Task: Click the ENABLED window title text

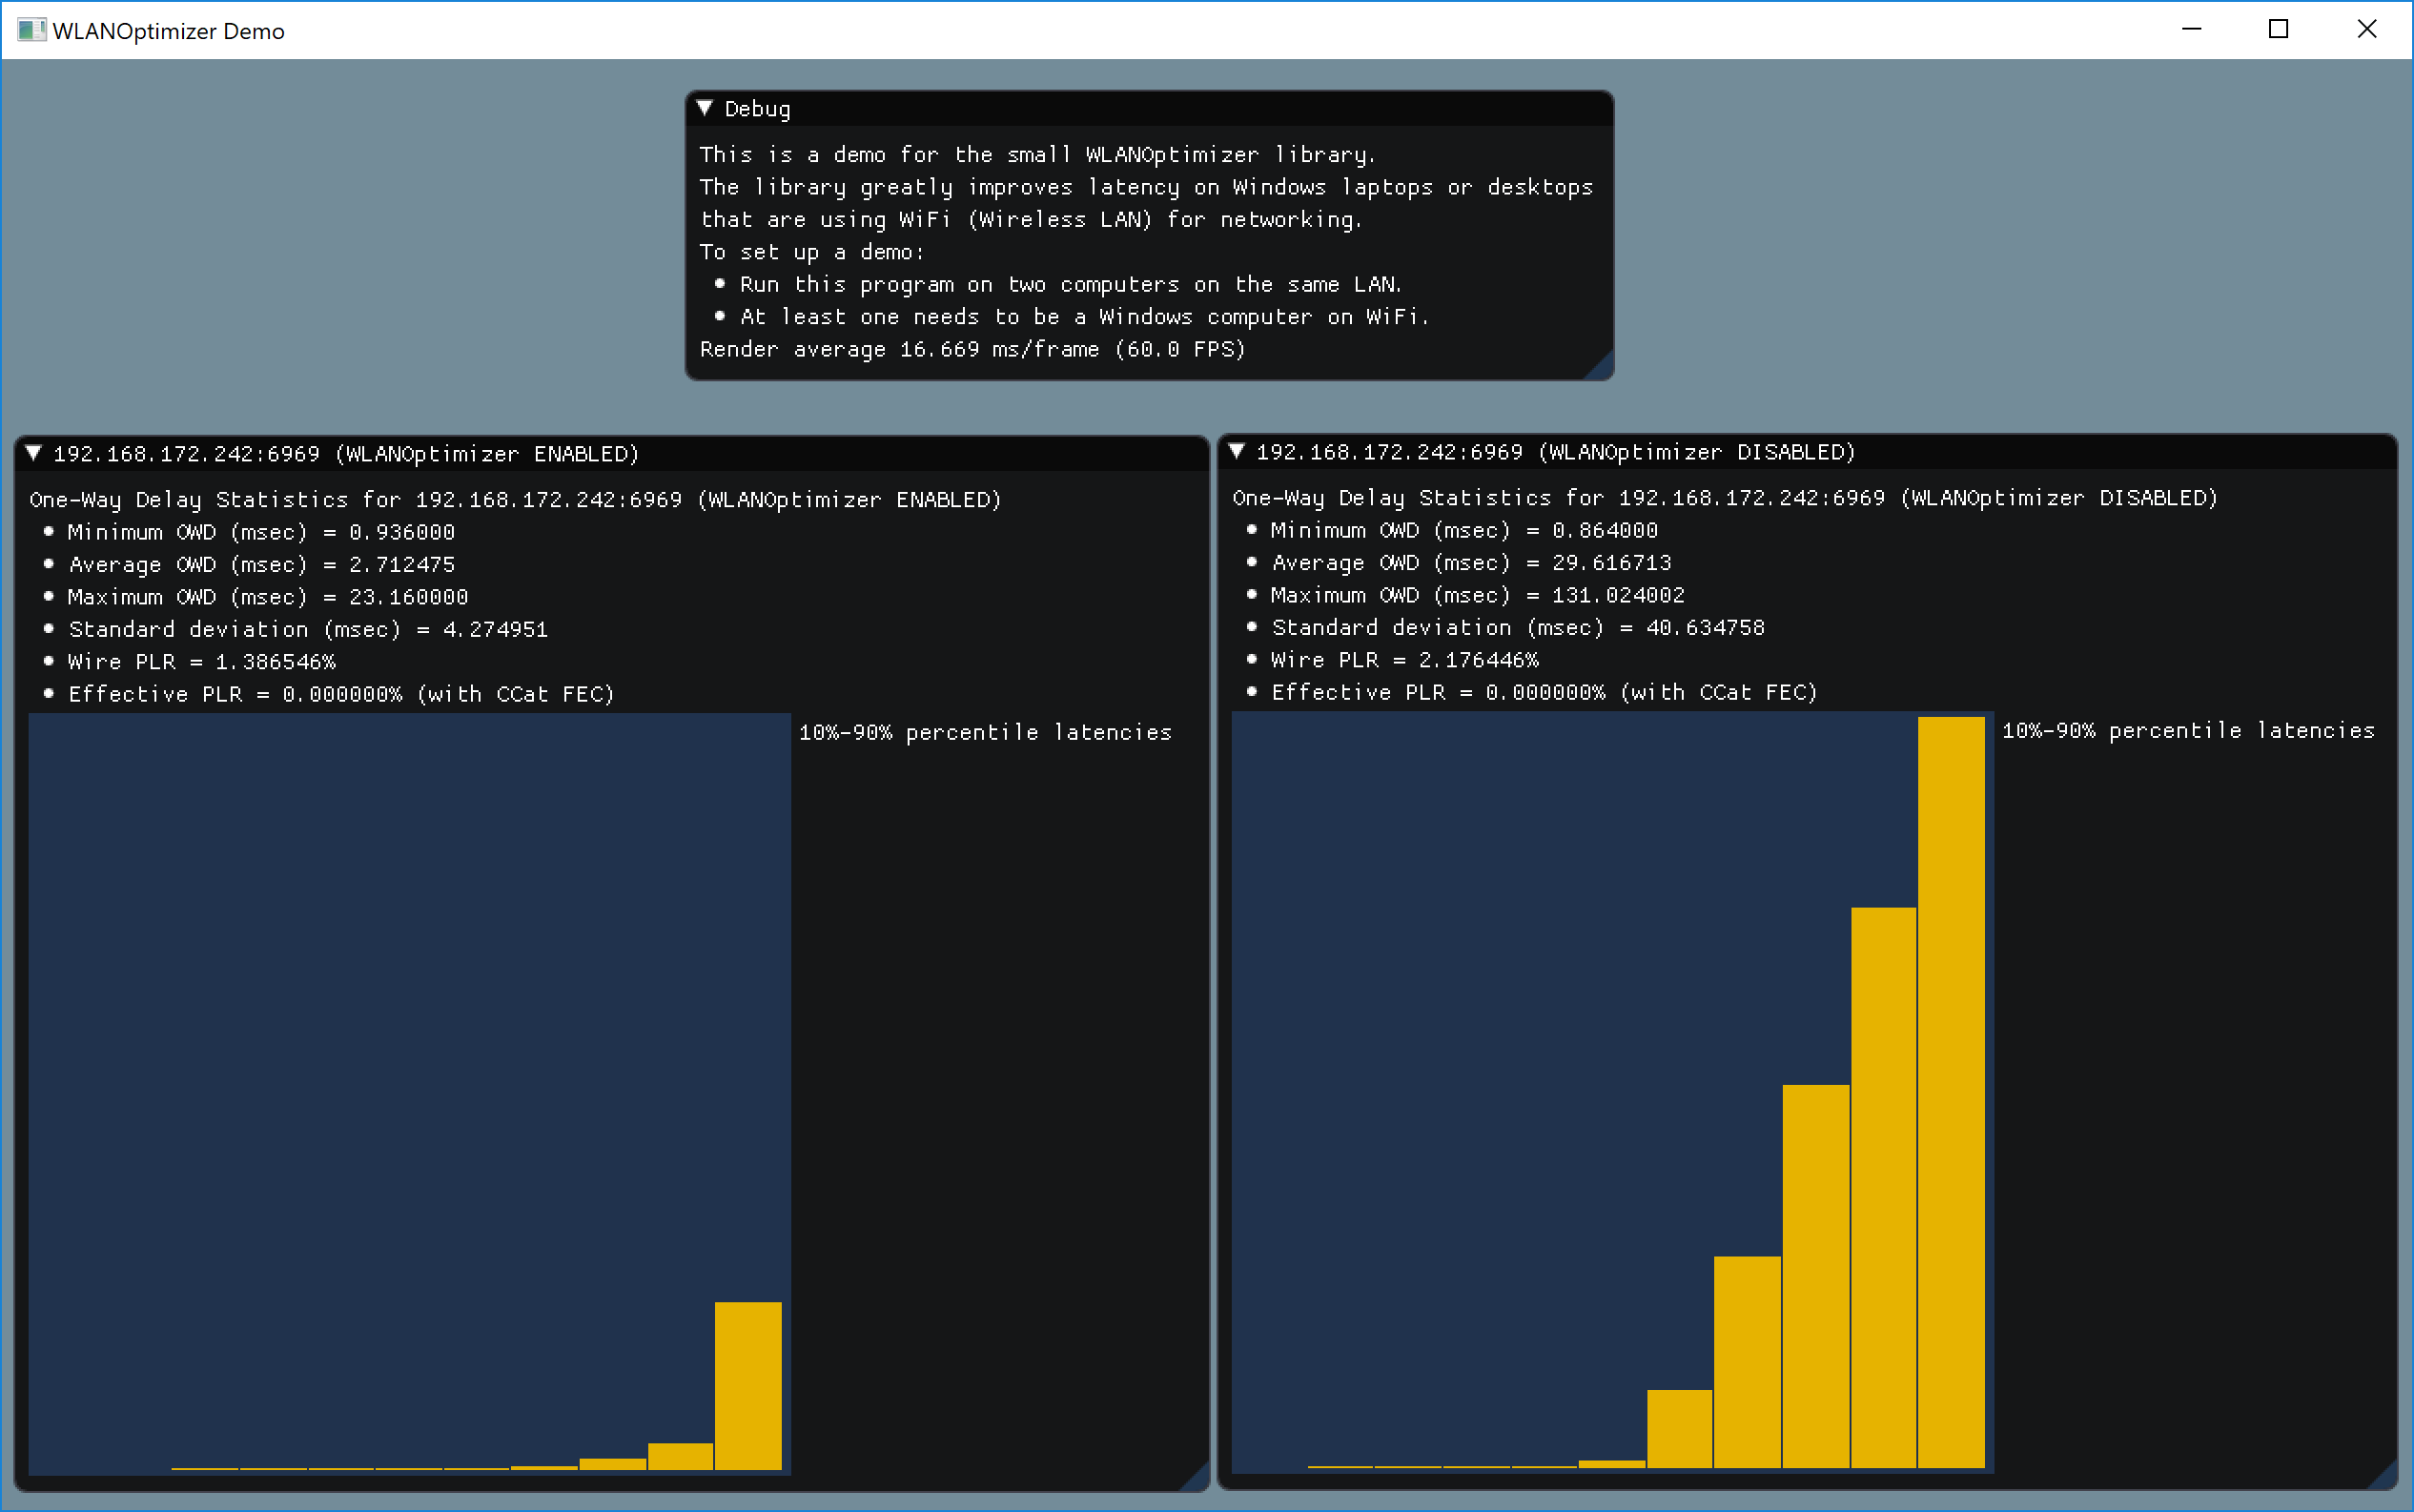Action: click(346, 454)
